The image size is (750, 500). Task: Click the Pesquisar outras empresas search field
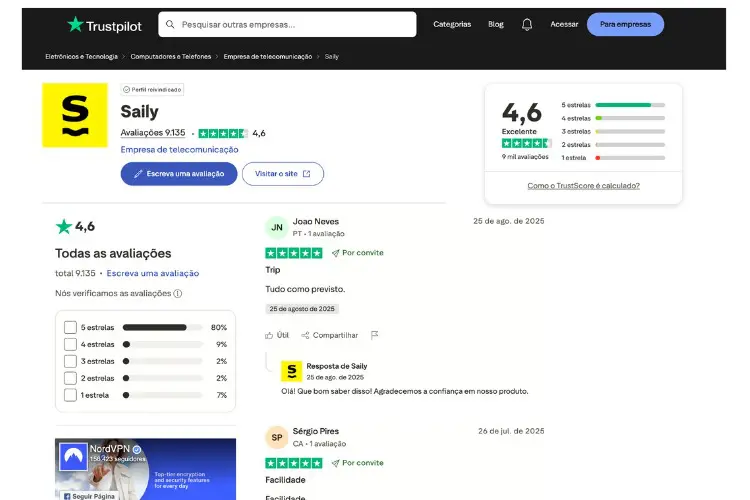tap(287, 24)
